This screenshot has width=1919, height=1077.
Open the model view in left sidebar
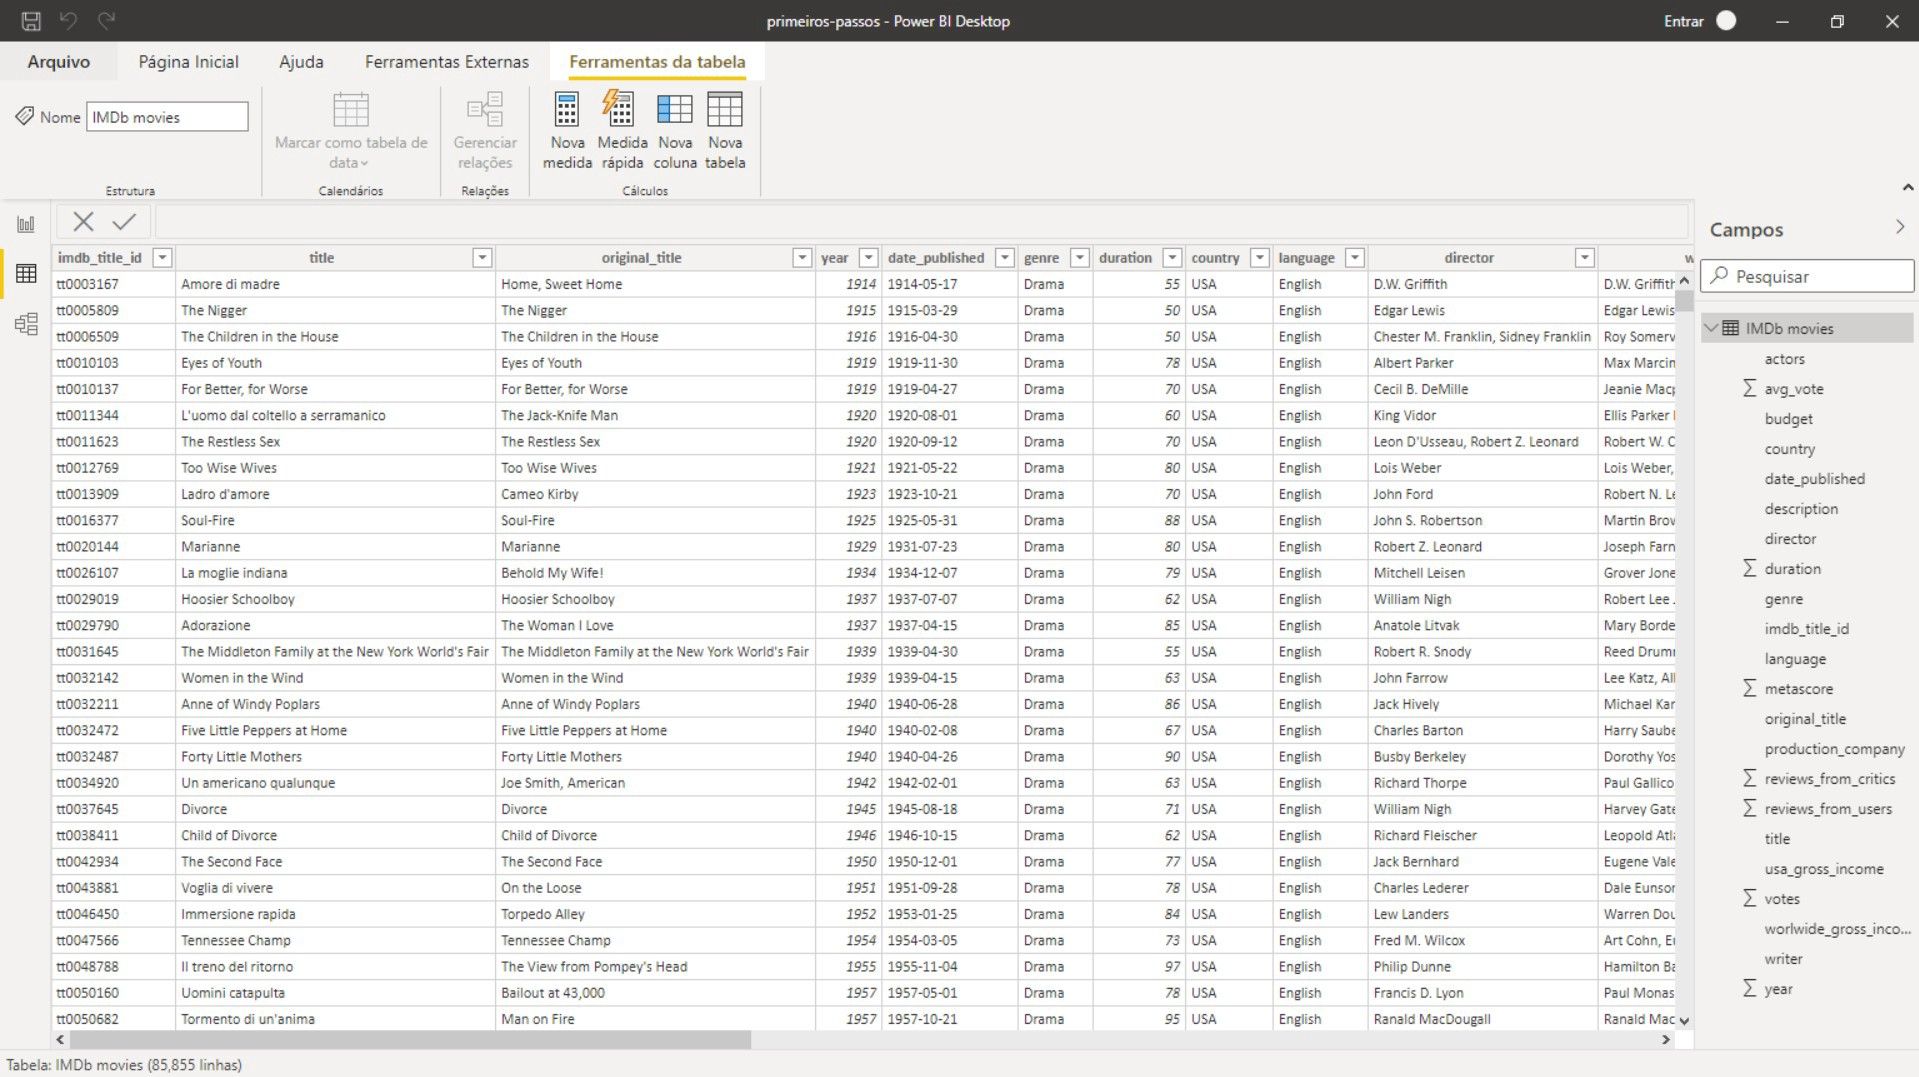26,324
